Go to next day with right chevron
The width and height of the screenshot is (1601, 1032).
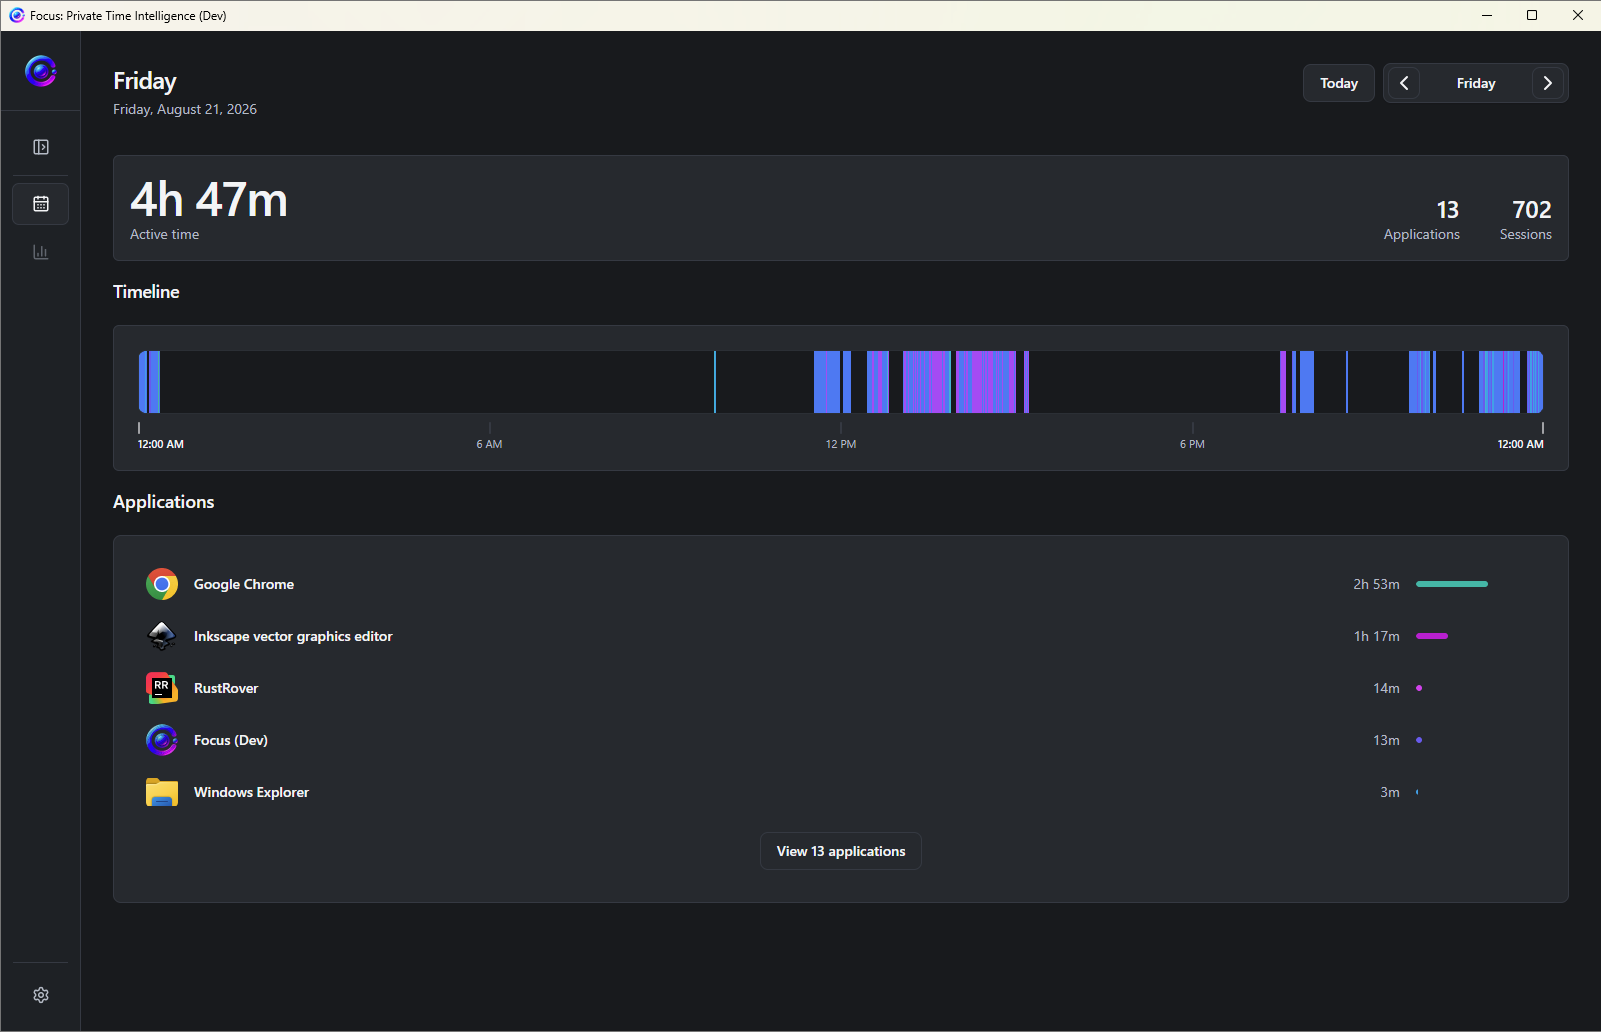click(x=1548, y=83)
